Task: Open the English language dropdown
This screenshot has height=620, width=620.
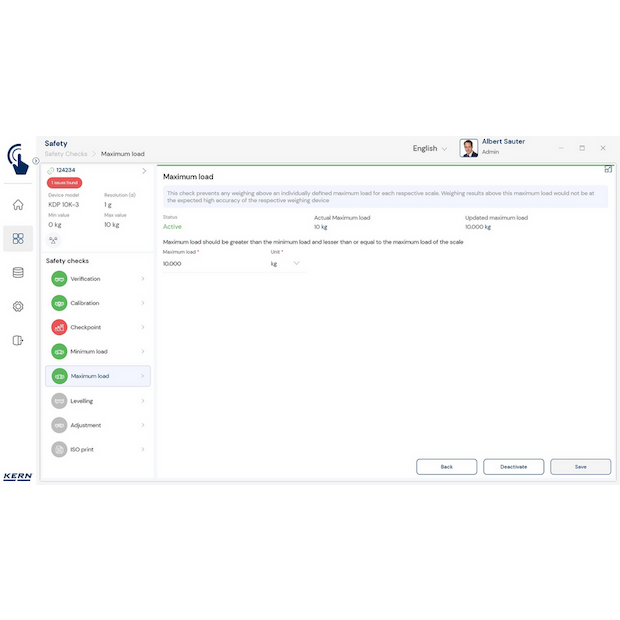Action: pos(430,148)
